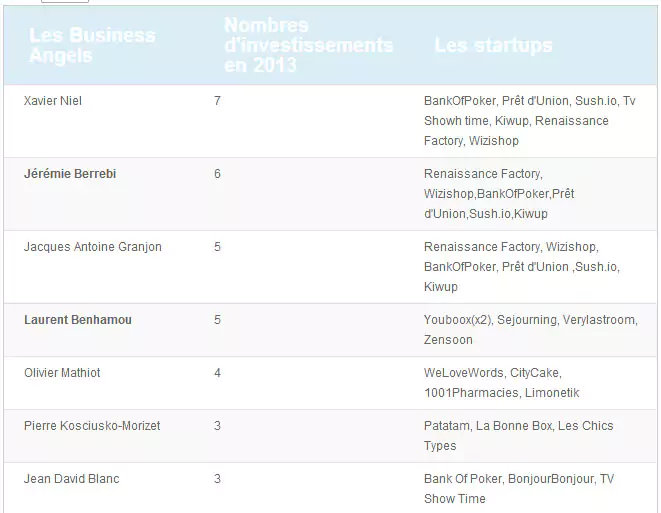Select the name Xavier Niel
The height and width of the screenshot is (513, 661).
(52, 101)
